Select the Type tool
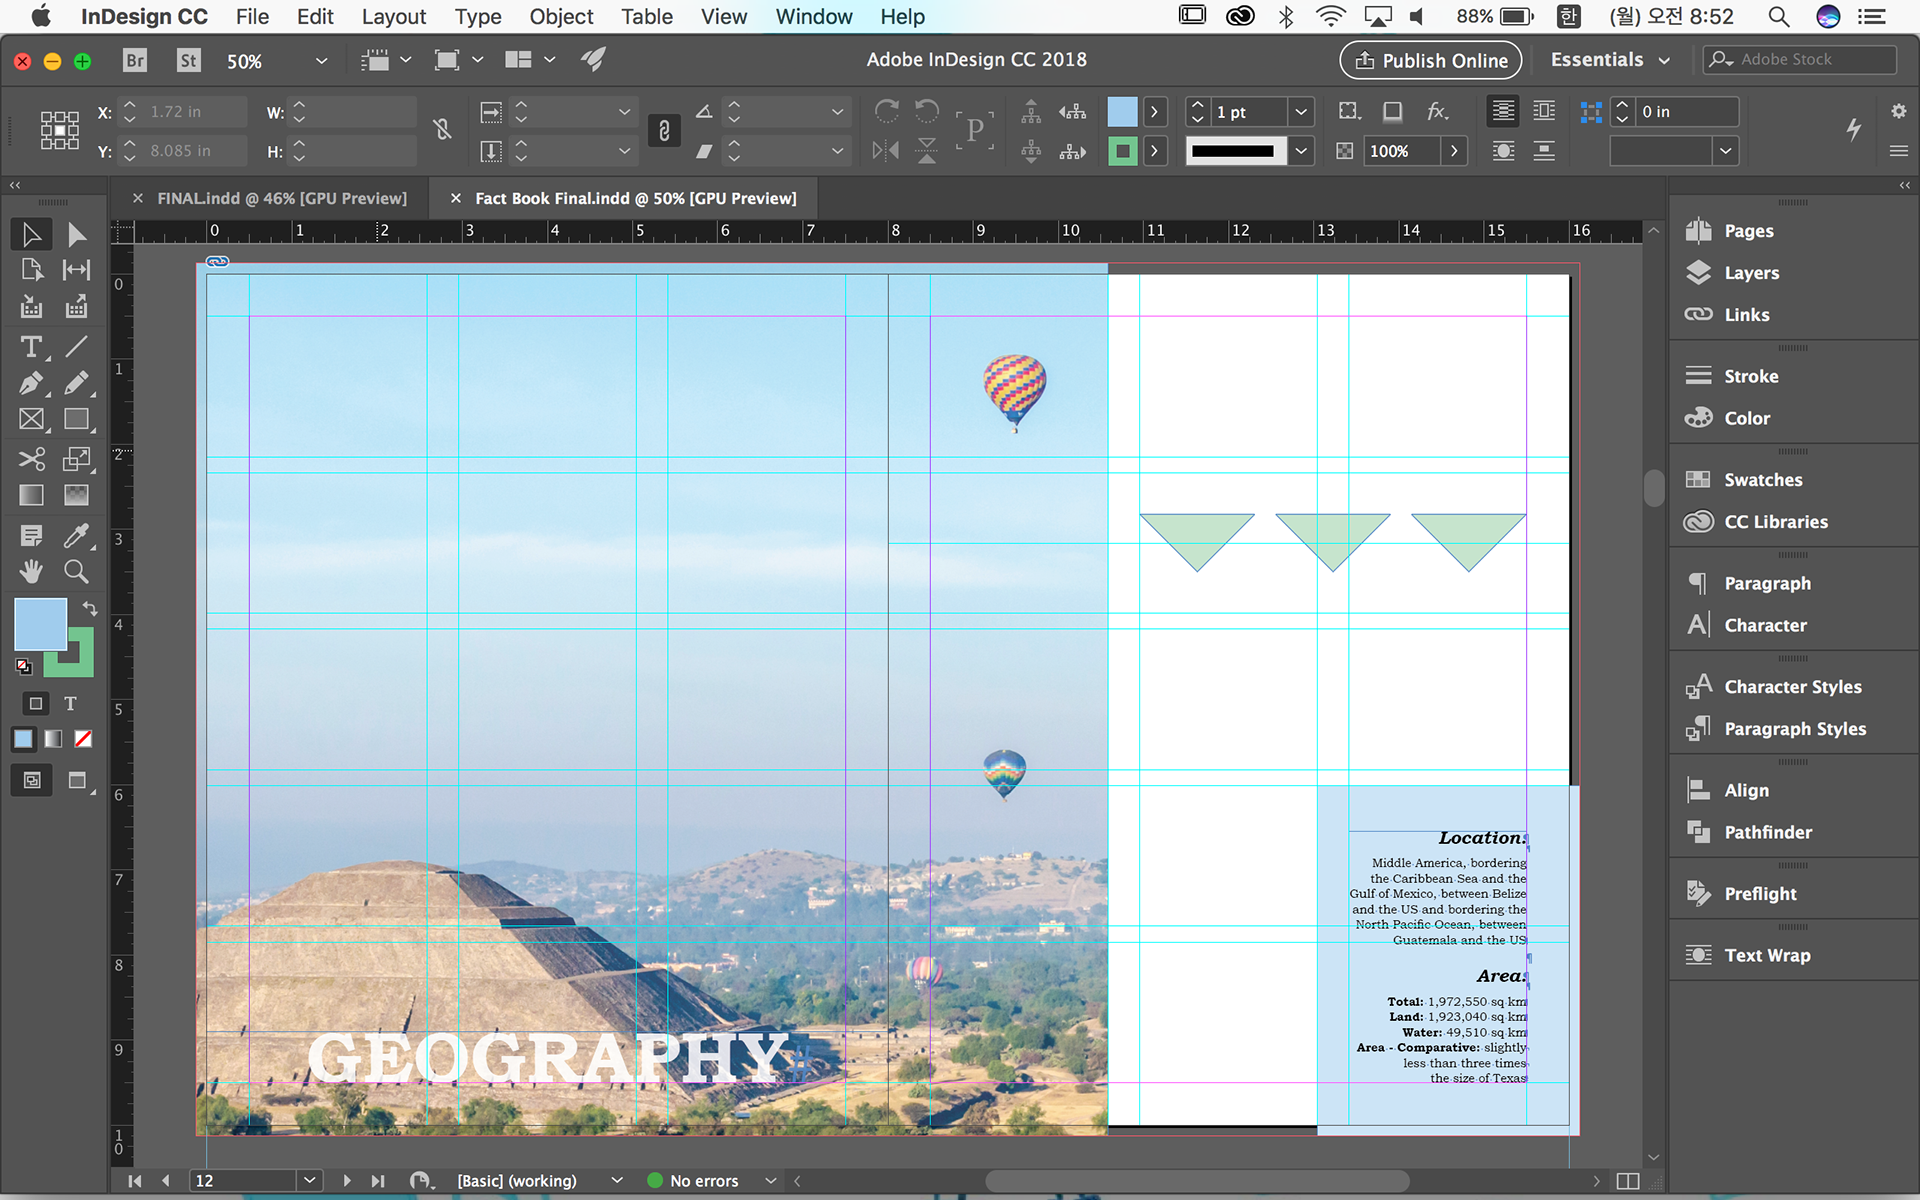The height and width of the screenshot is (1200, 1920). [x=31, y=347]
